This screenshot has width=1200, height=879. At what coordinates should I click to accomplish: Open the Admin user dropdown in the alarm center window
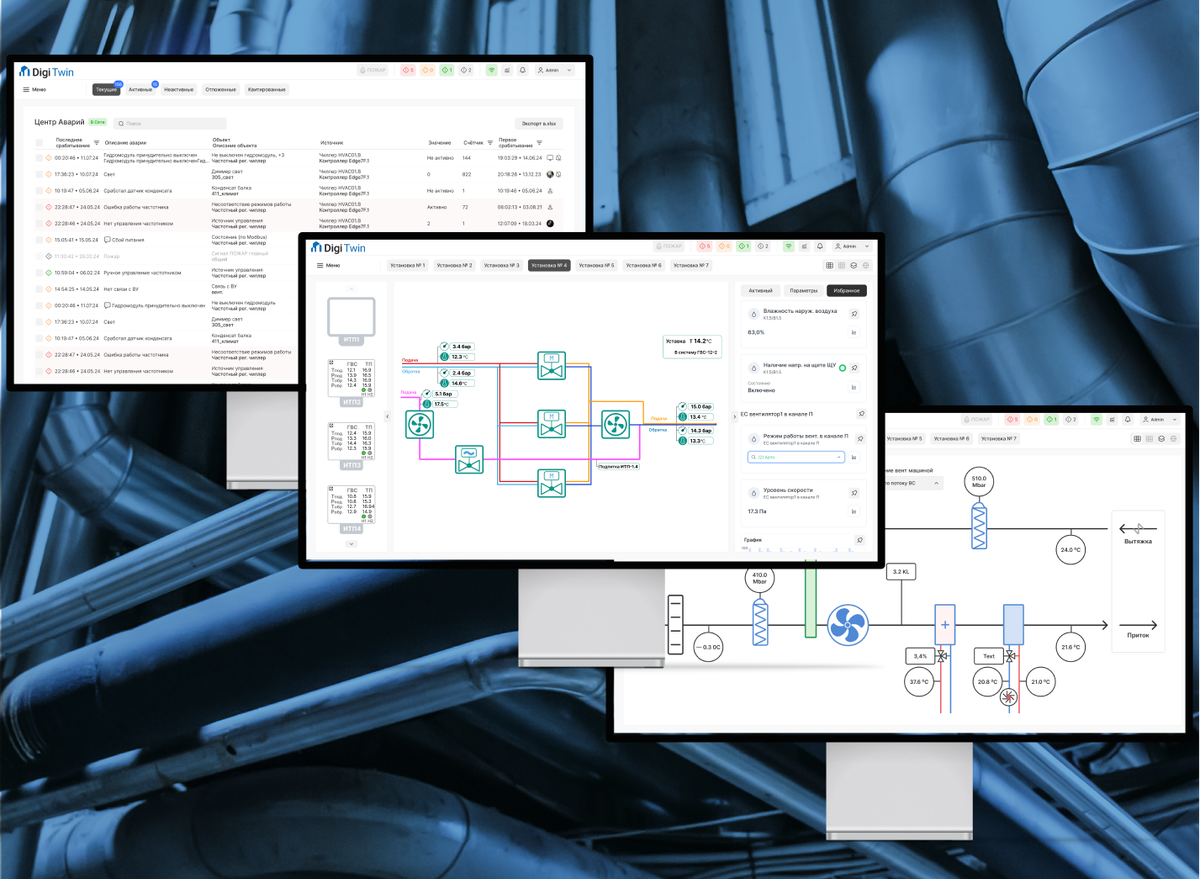[555, 71]
